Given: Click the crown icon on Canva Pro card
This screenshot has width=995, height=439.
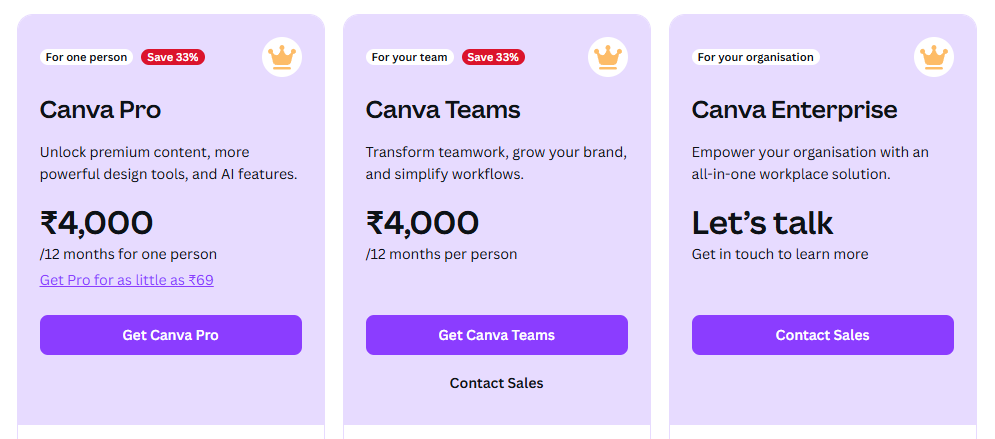Looking at the screenshot, I should [282, 57].
